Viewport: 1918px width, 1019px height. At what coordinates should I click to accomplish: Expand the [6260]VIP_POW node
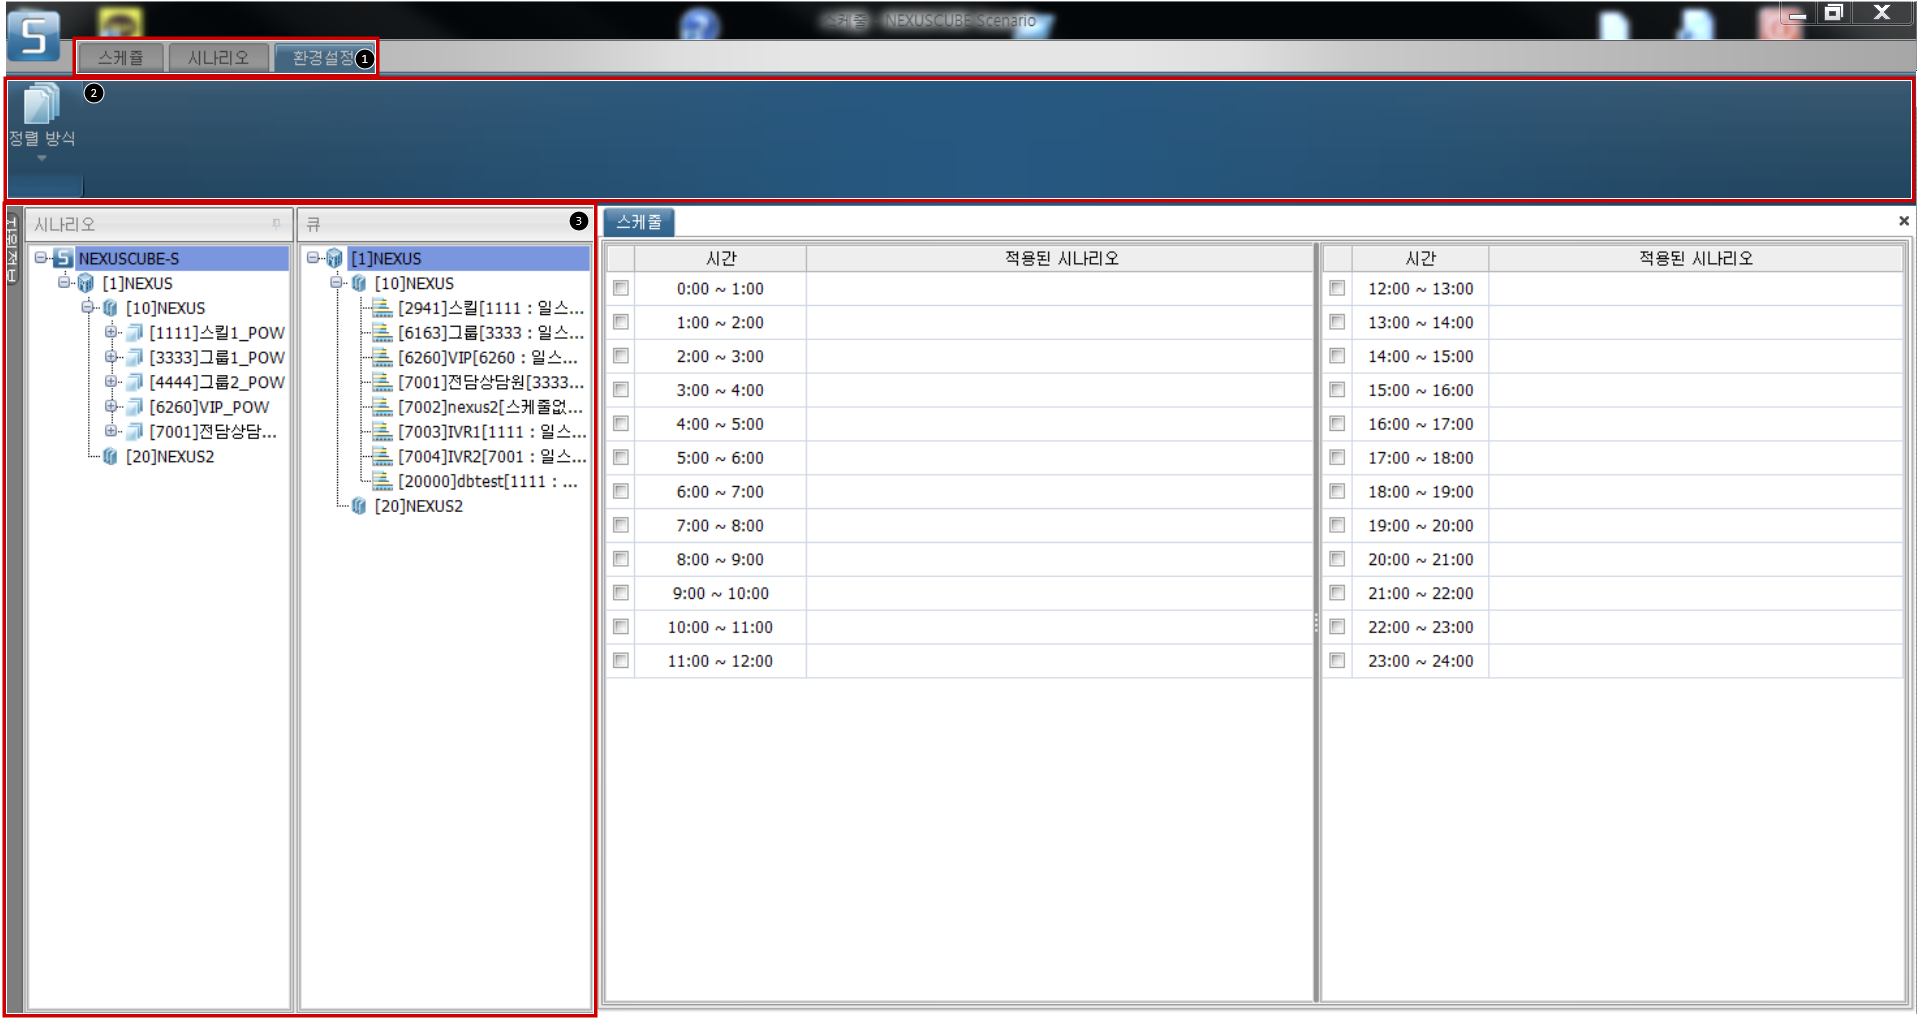pyautogui.click(x=111, y=406)
